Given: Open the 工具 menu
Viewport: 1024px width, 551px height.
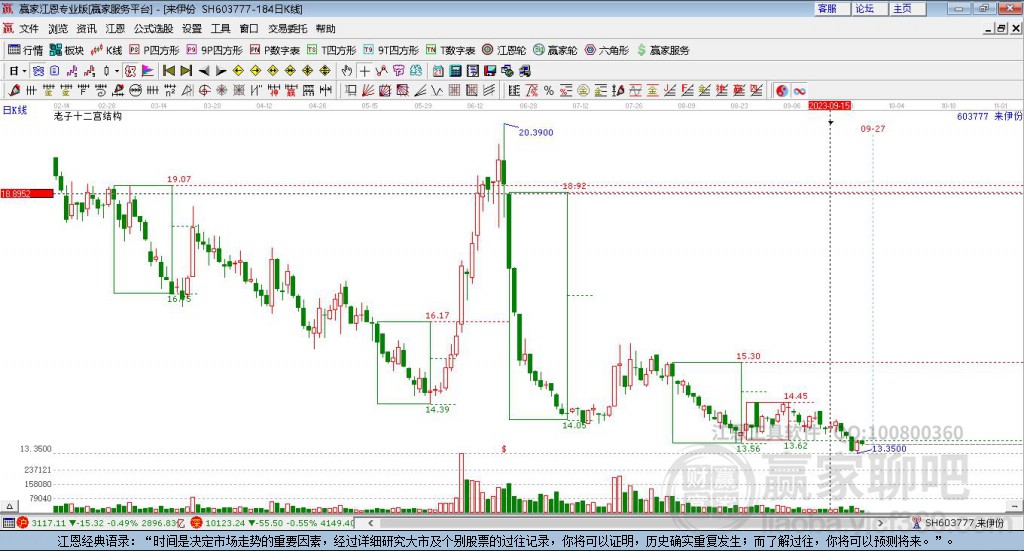Looking at the screenshot, I should [220, 29].
